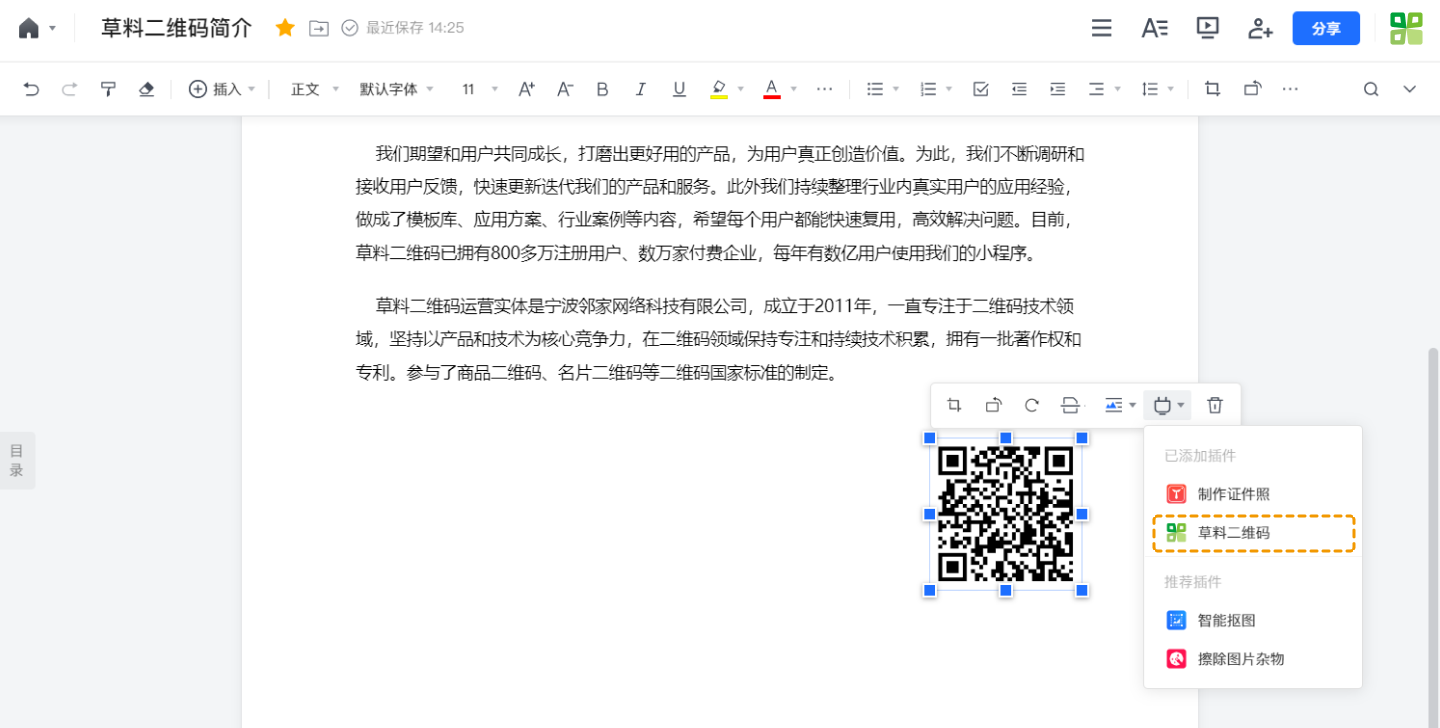The width and height of the screenshot is (1440, 728).
Task: Open the green QR code app icon
Action: click(x=1406, y=28)
